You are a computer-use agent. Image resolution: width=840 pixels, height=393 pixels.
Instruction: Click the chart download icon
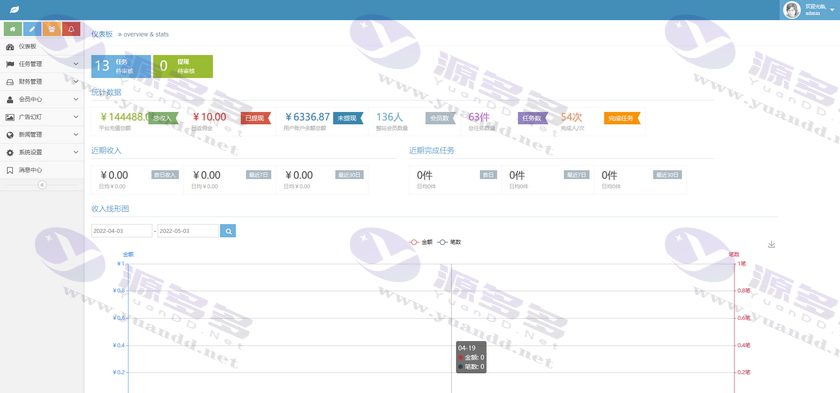click(x=771, y=244)
